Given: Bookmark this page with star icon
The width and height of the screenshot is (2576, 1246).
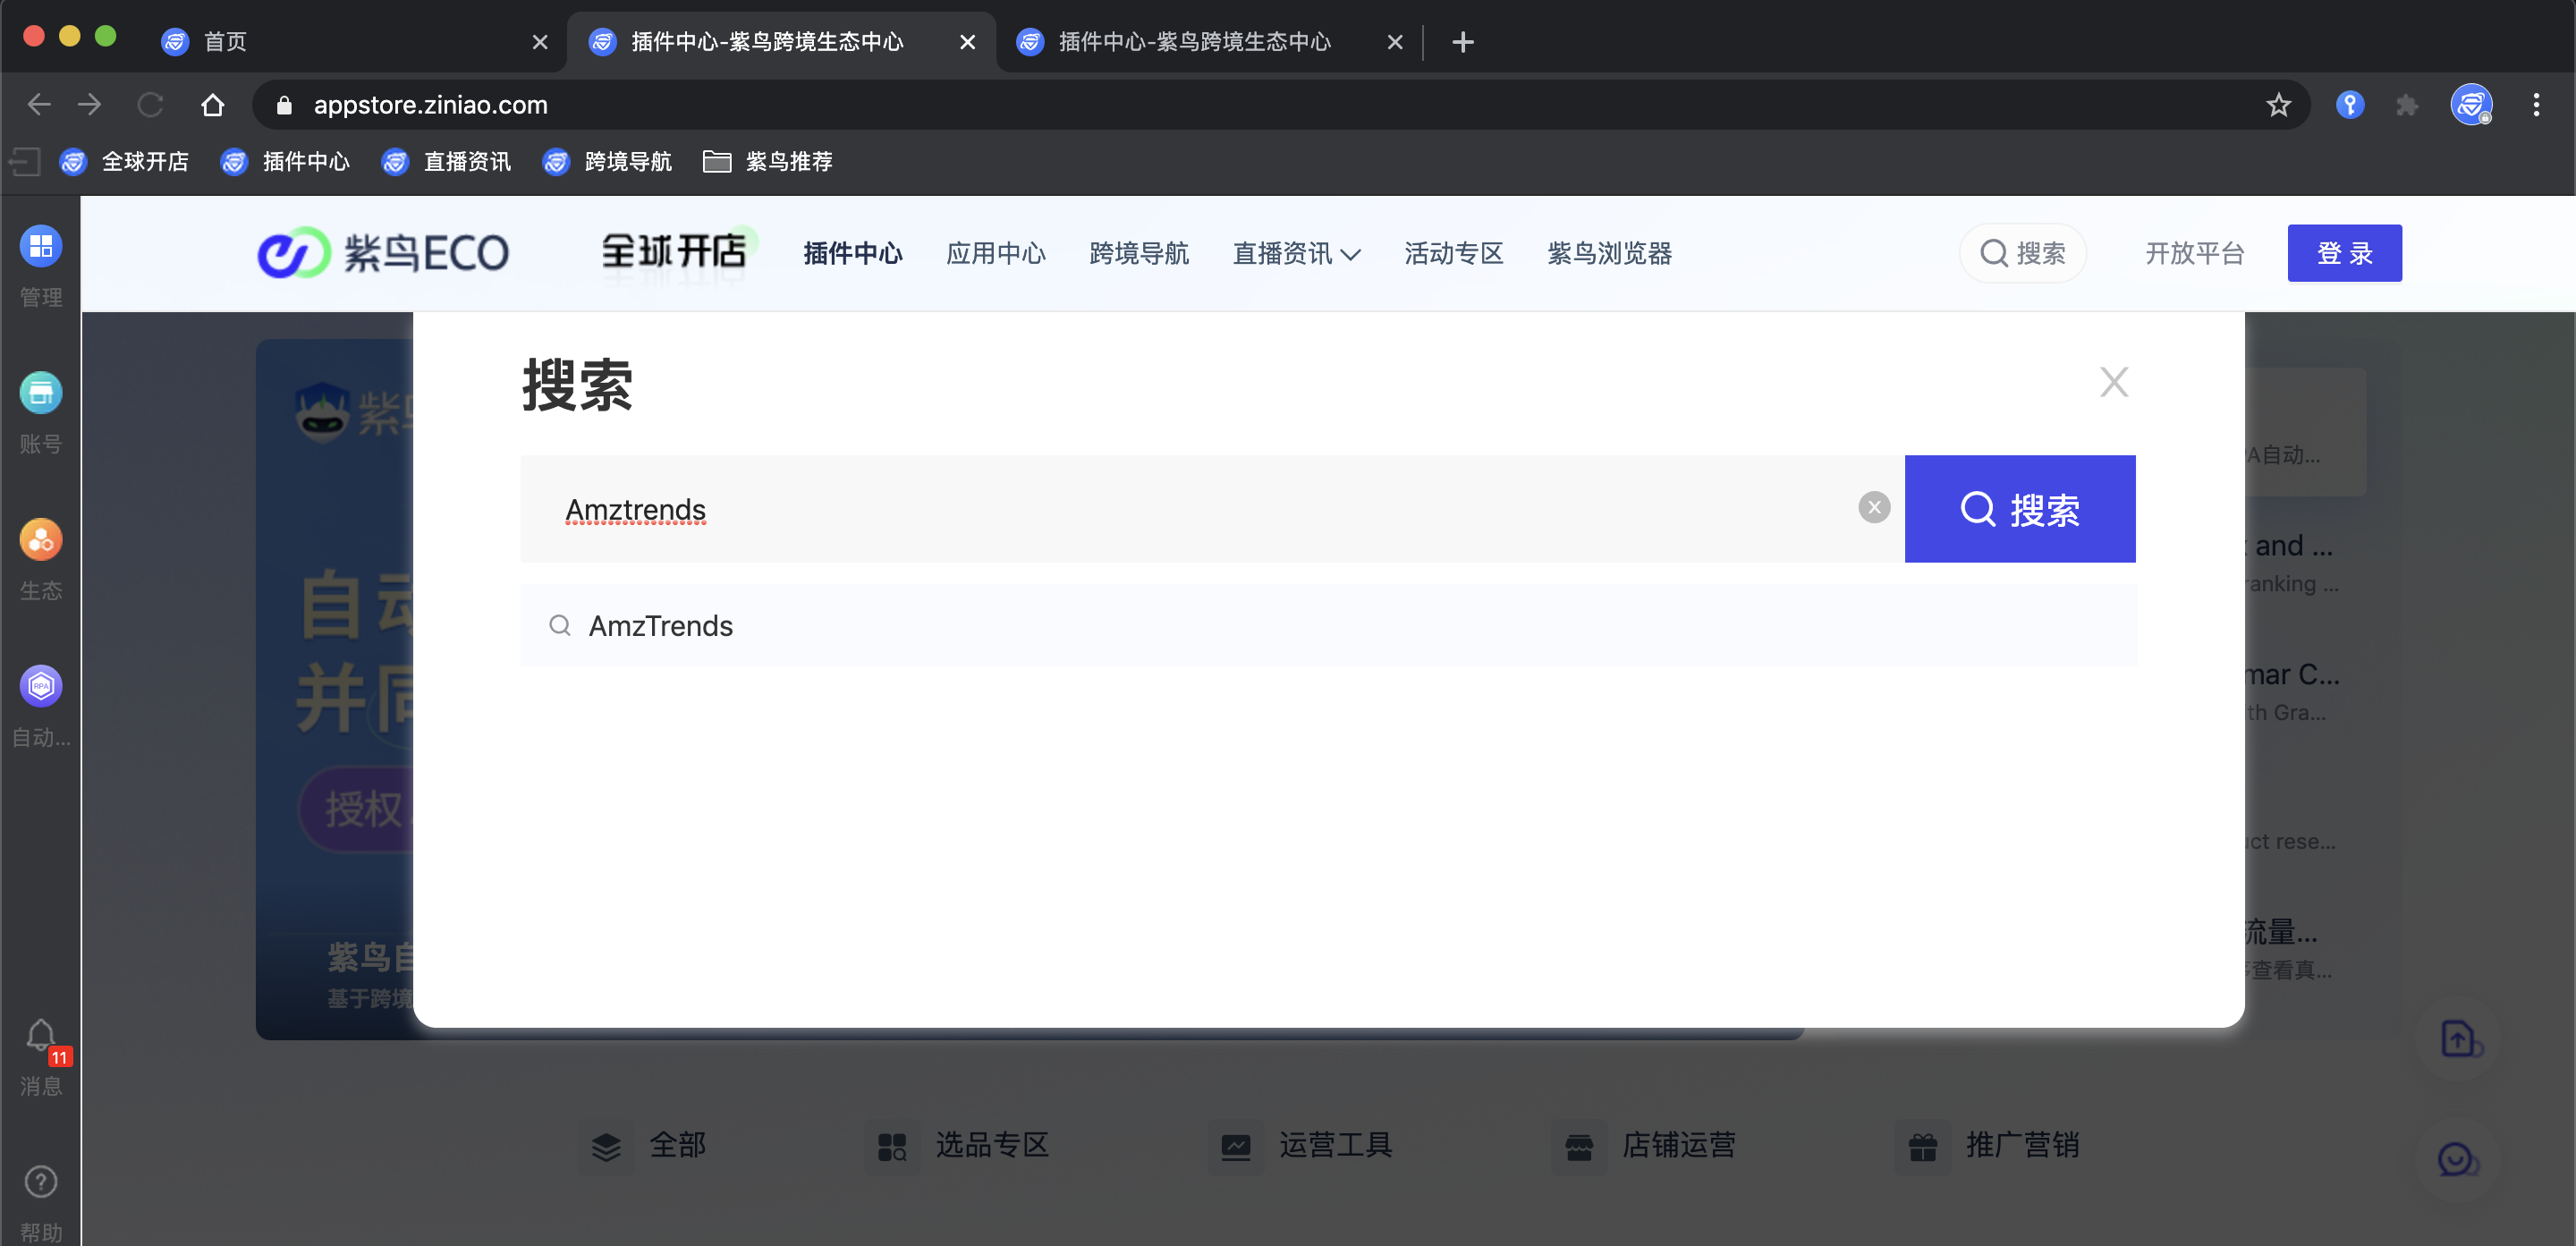Looking at the screenshot, I should point(2278,105).
